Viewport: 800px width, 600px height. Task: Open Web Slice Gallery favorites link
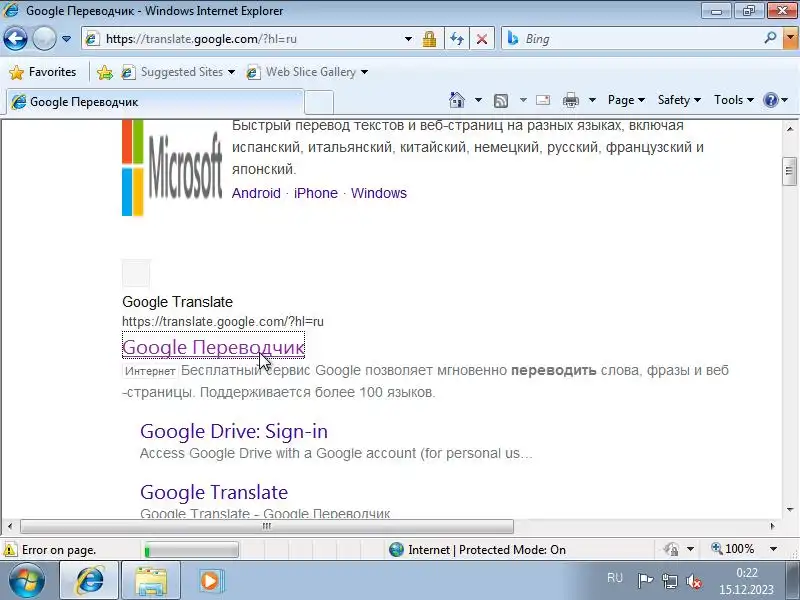(307, 72)
